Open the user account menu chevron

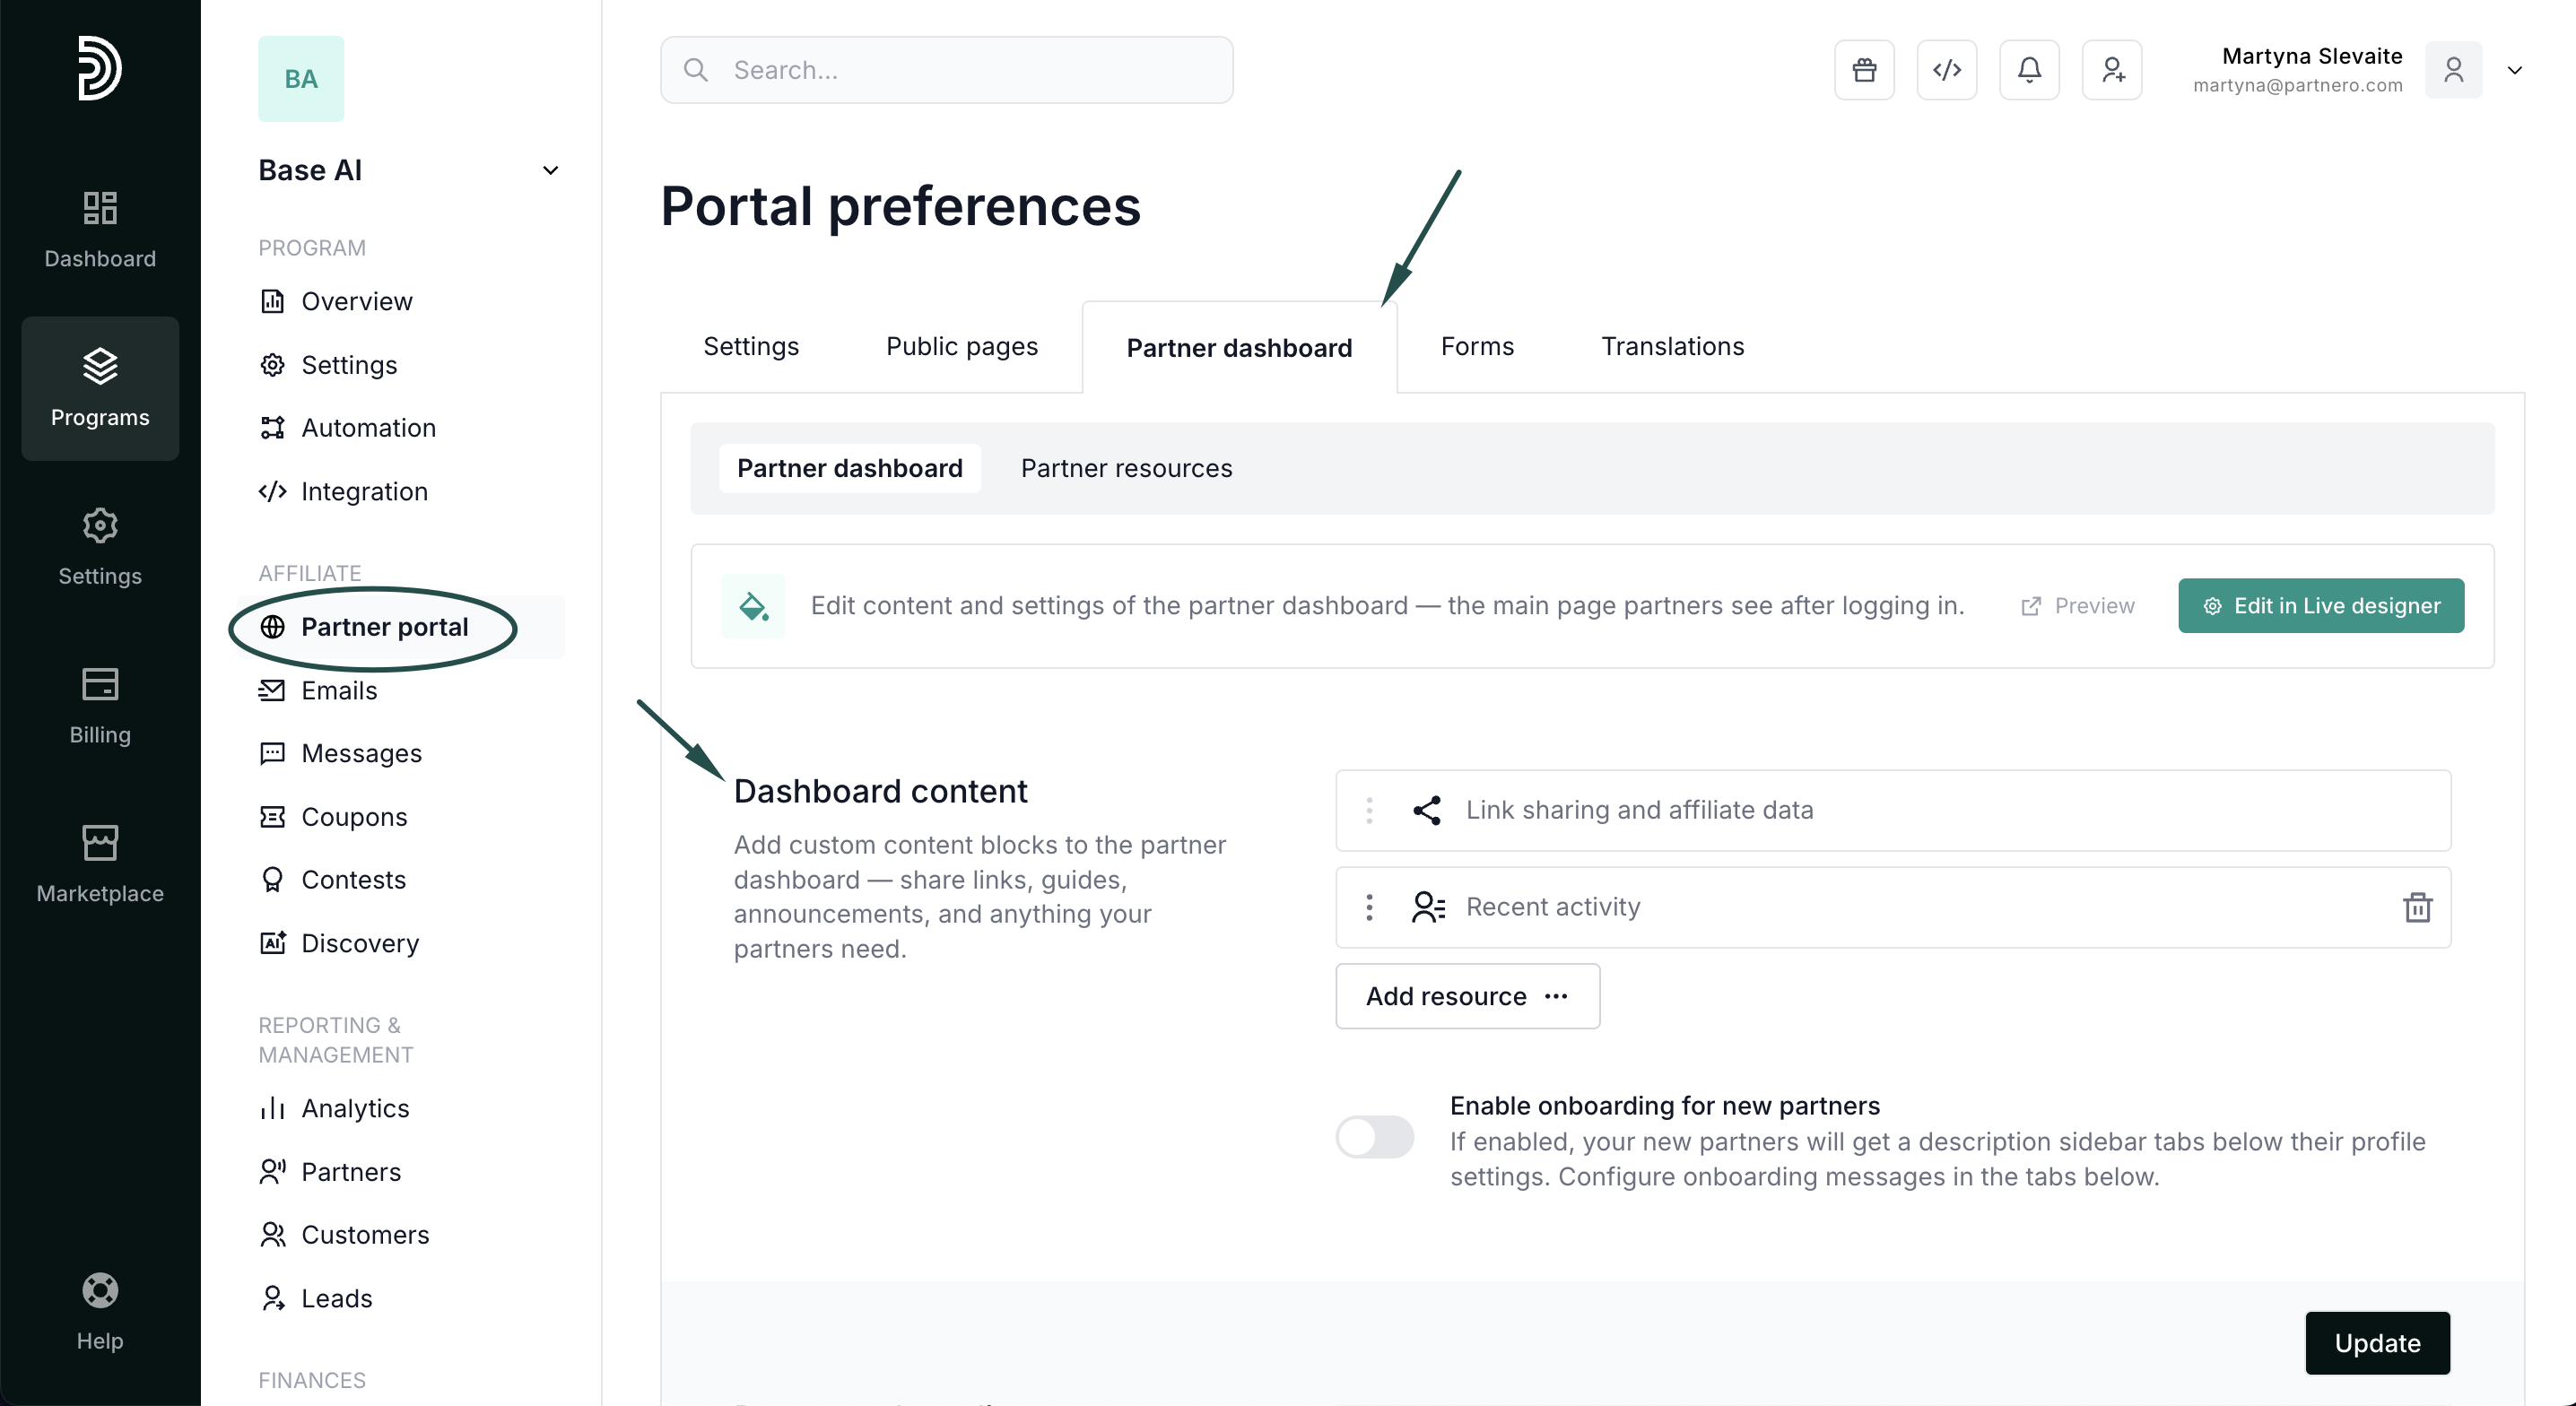click(x=2514, y=70)
